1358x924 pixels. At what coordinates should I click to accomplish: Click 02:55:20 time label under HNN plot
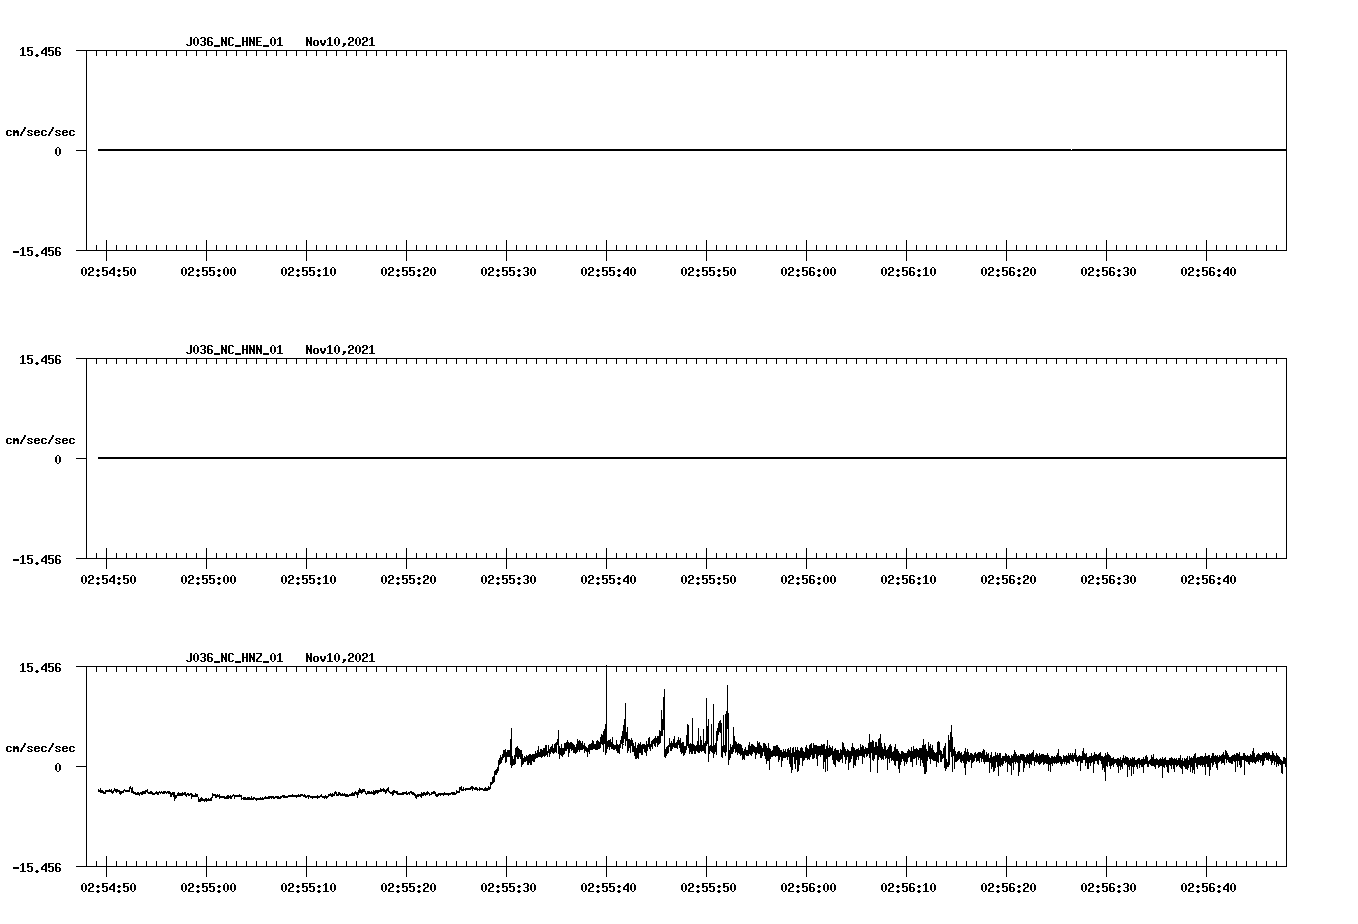(408, 580)
